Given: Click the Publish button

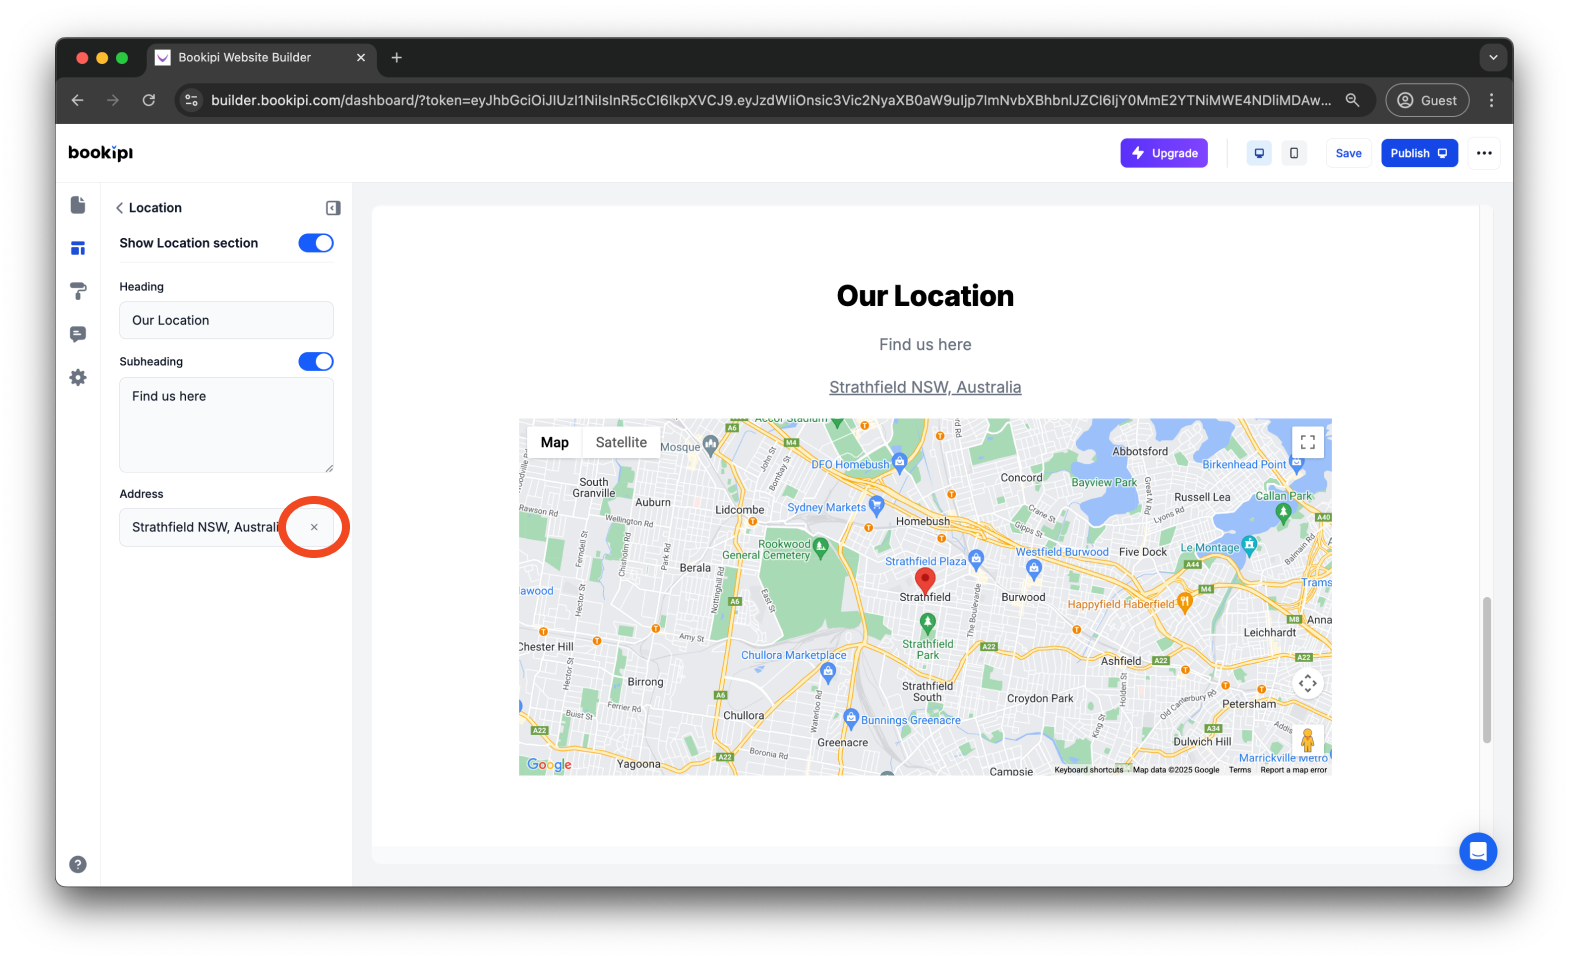Looking at the screenshot, I should click(1419, 153).
